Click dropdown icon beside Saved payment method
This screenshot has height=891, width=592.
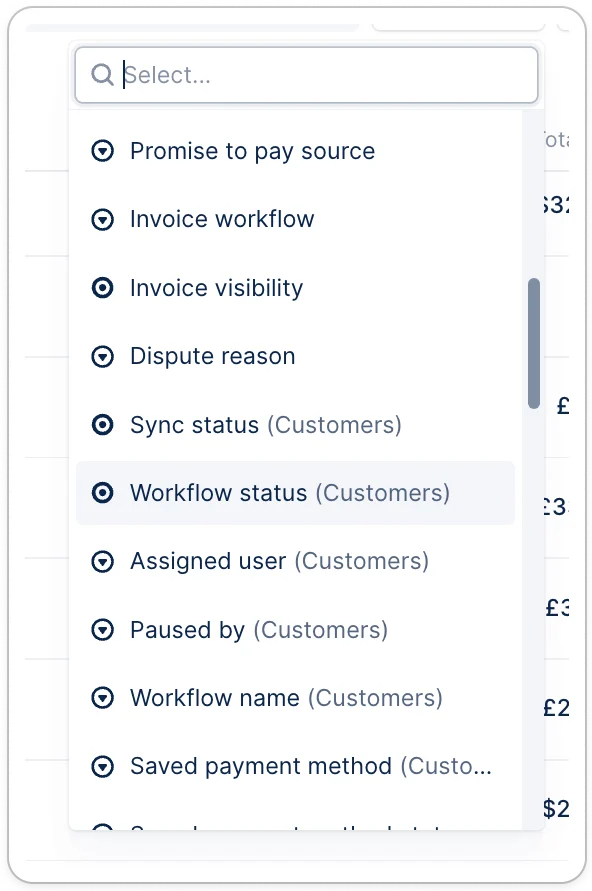coord(102,766)
